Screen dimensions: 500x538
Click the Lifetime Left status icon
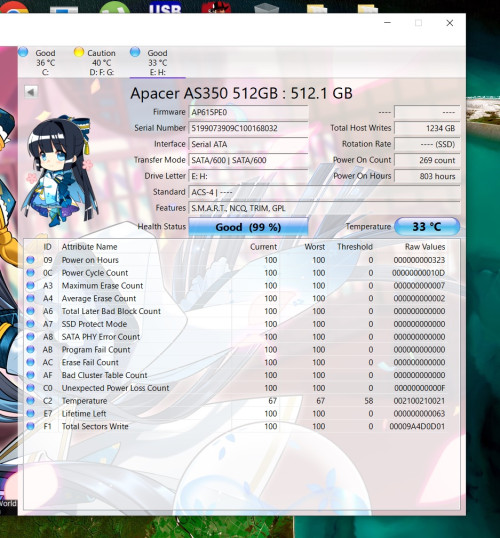point(31,413)
